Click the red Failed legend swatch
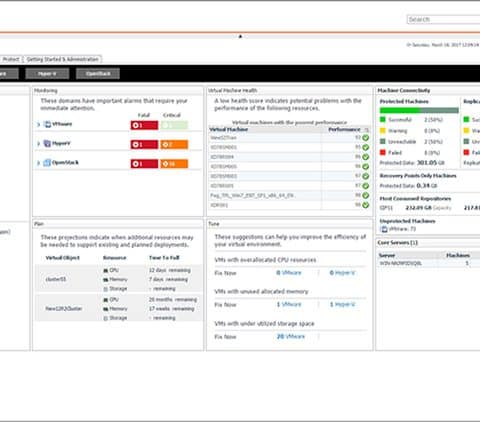 [383, 152]
